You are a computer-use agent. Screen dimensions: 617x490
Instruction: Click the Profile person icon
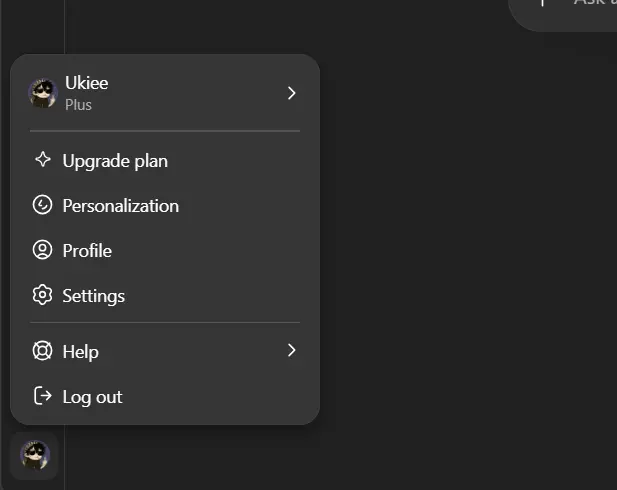click(42, 250)
